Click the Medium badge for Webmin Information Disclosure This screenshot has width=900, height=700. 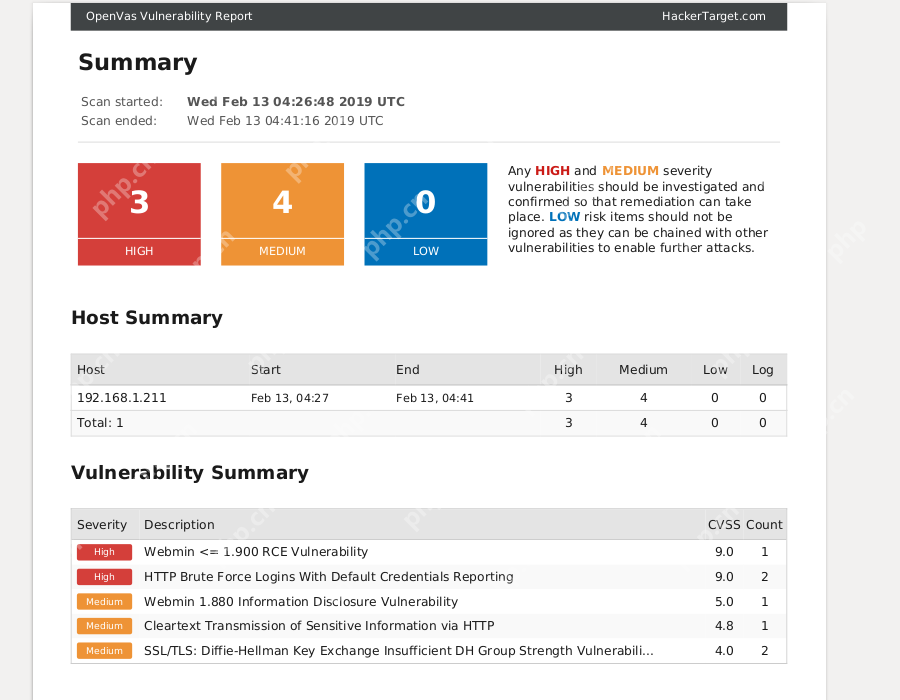coord(104,602)
